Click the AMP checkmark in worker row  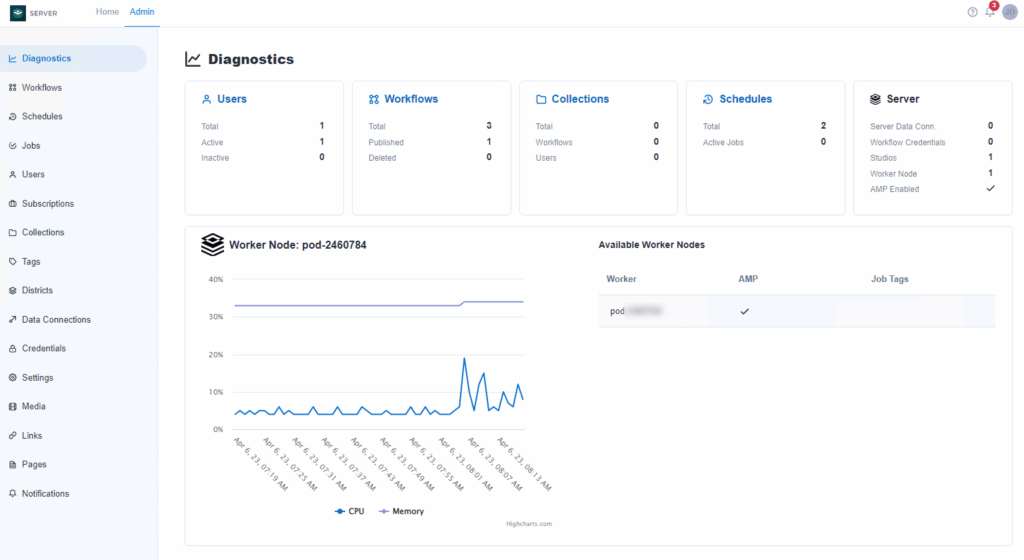(743, 312)
